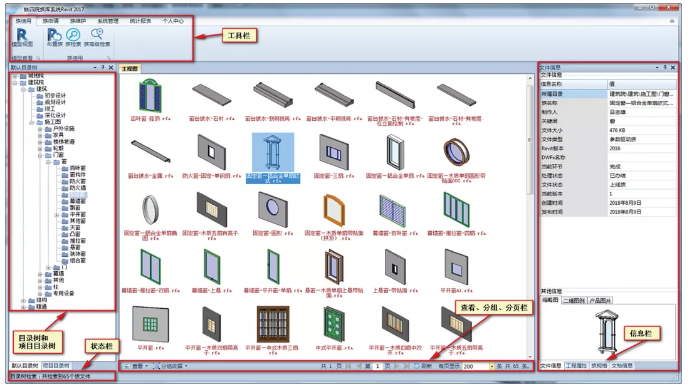Open the 工程属性 info tab
The width and height of the screenshot is (693, 390).
coord(576,366)
